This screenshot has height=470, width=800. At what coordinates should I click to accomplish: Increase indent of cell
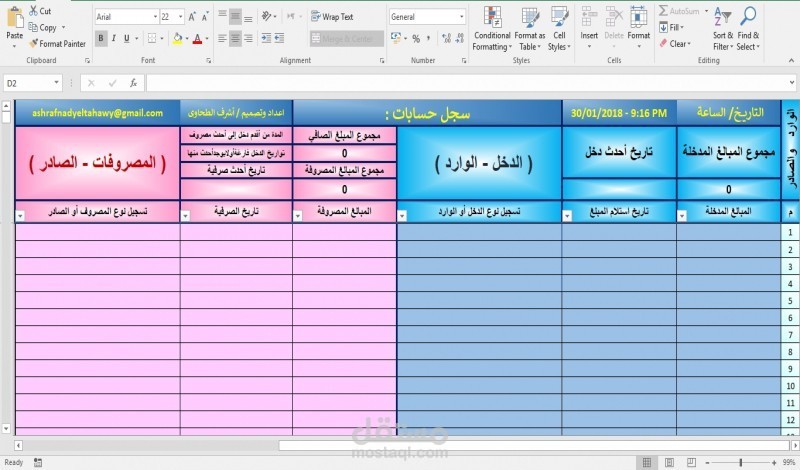click(279, 38)
